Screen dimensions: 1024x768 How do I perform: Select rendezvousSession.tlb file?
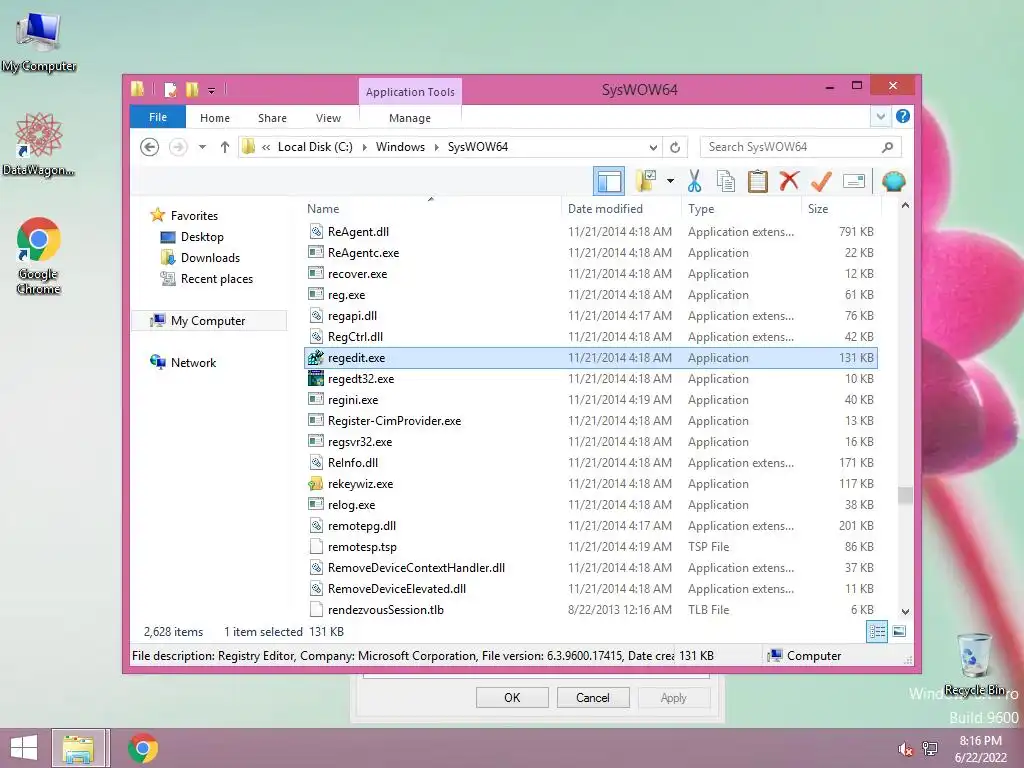click(590, 609)
